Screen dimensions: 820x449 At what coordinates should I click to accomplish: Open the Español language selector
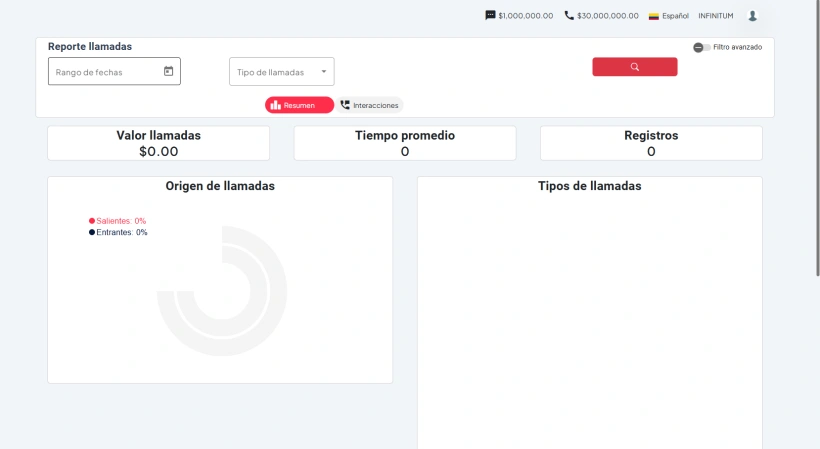[676, 16]
